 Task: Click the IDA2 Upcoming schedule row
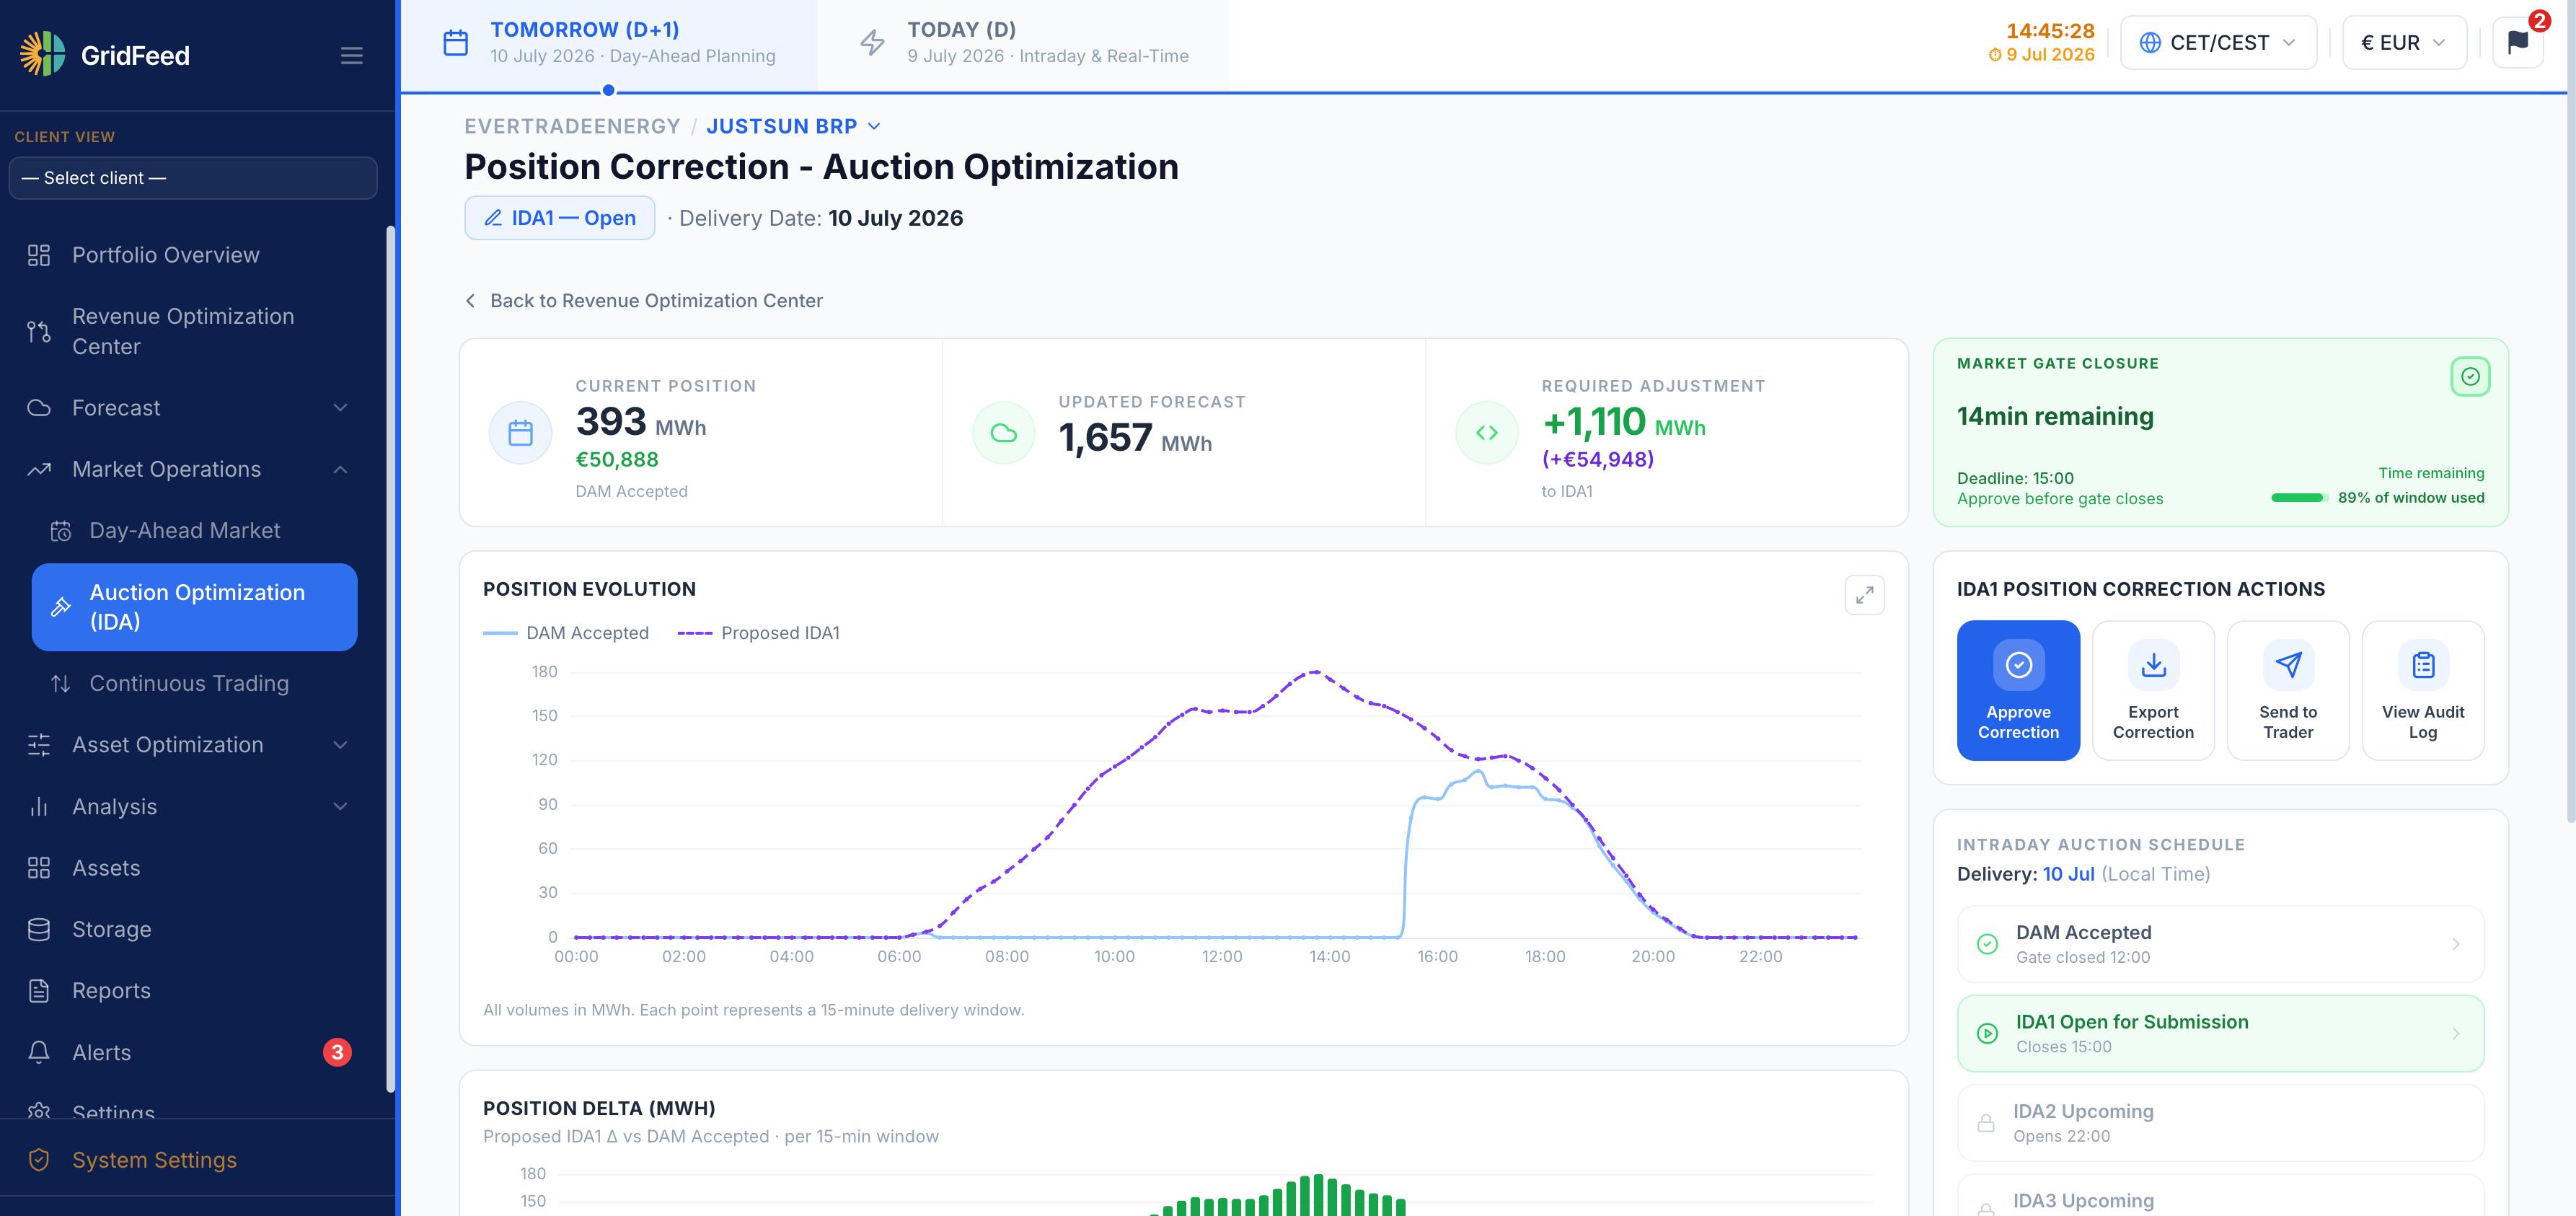(x=2220, y=1123)
